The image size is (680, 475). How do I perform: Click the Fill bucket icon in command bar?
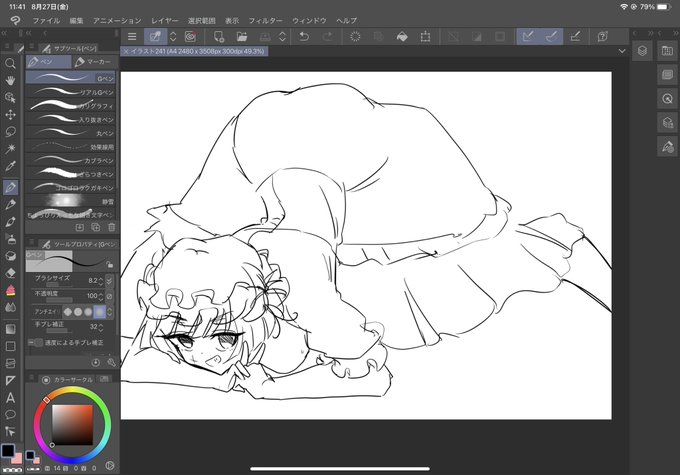click(402, 37)
